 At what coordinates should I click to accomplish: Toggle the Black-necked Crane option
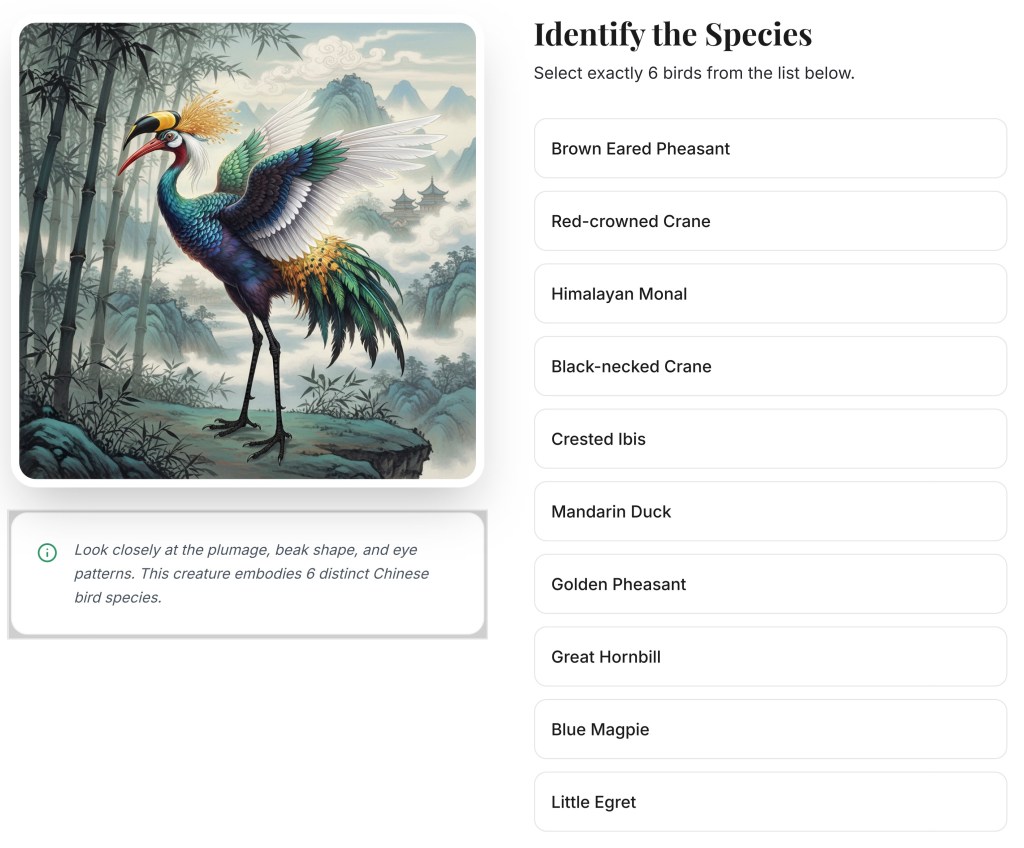click(770, 366)
